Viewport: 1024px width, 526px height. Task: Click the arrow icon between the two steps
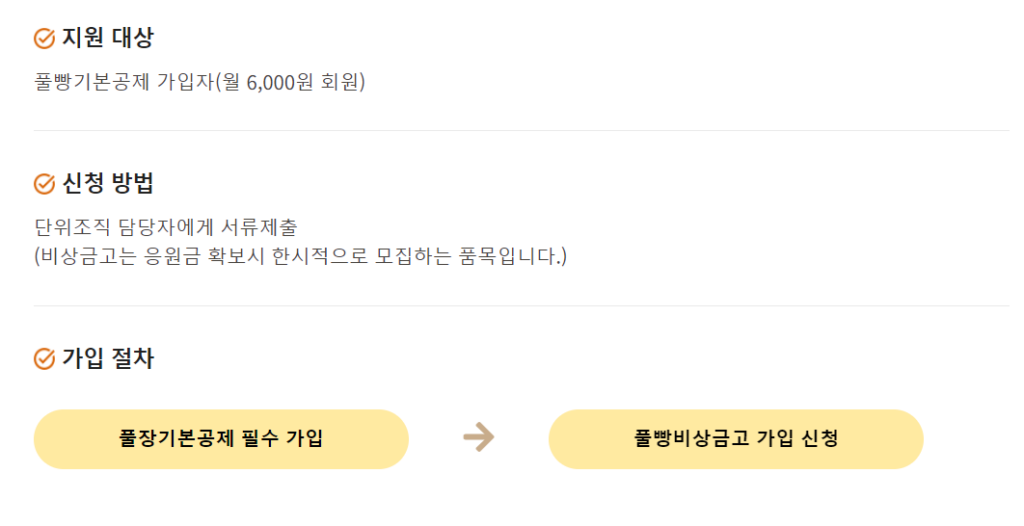pos(479,437)
